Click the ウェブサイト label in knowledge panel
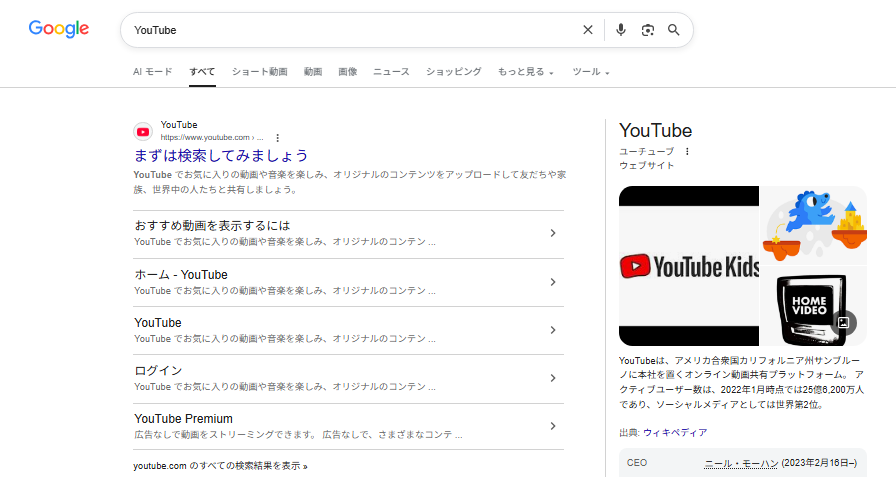The width and height of the screenshot is (896, 477). [x=646, y=166]
